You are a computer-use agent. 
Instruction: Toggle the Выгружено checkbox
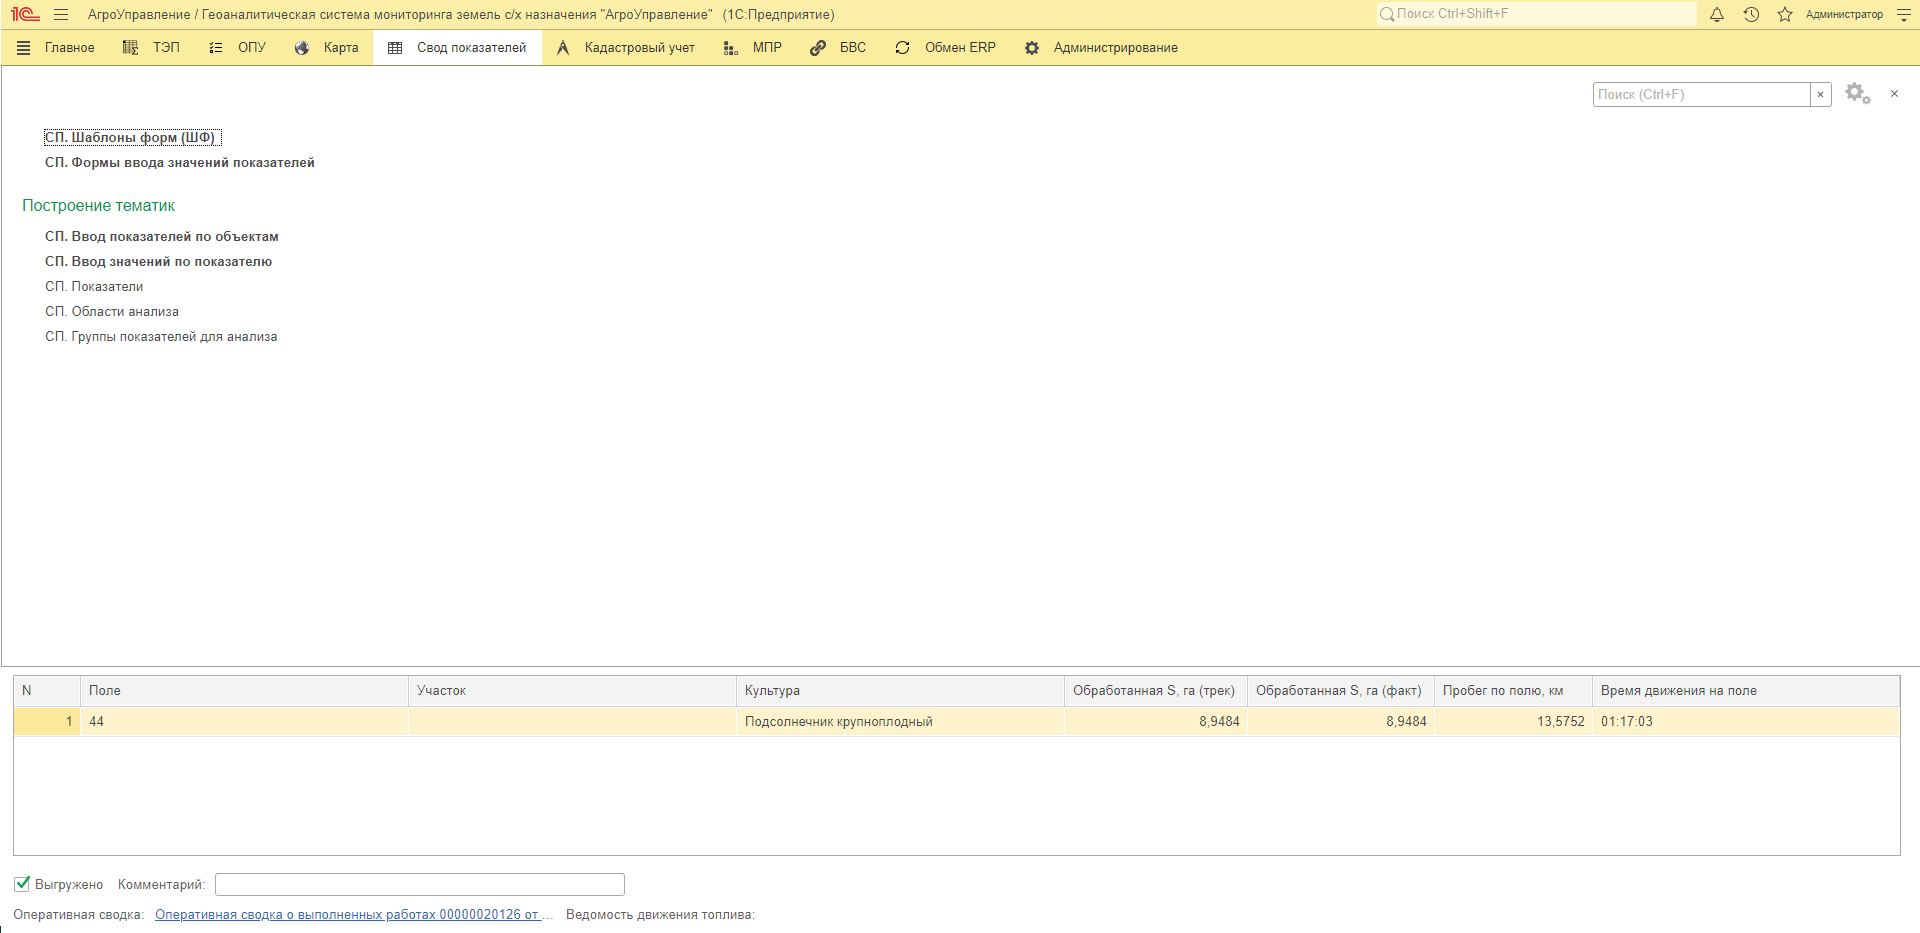click(22, 884)
